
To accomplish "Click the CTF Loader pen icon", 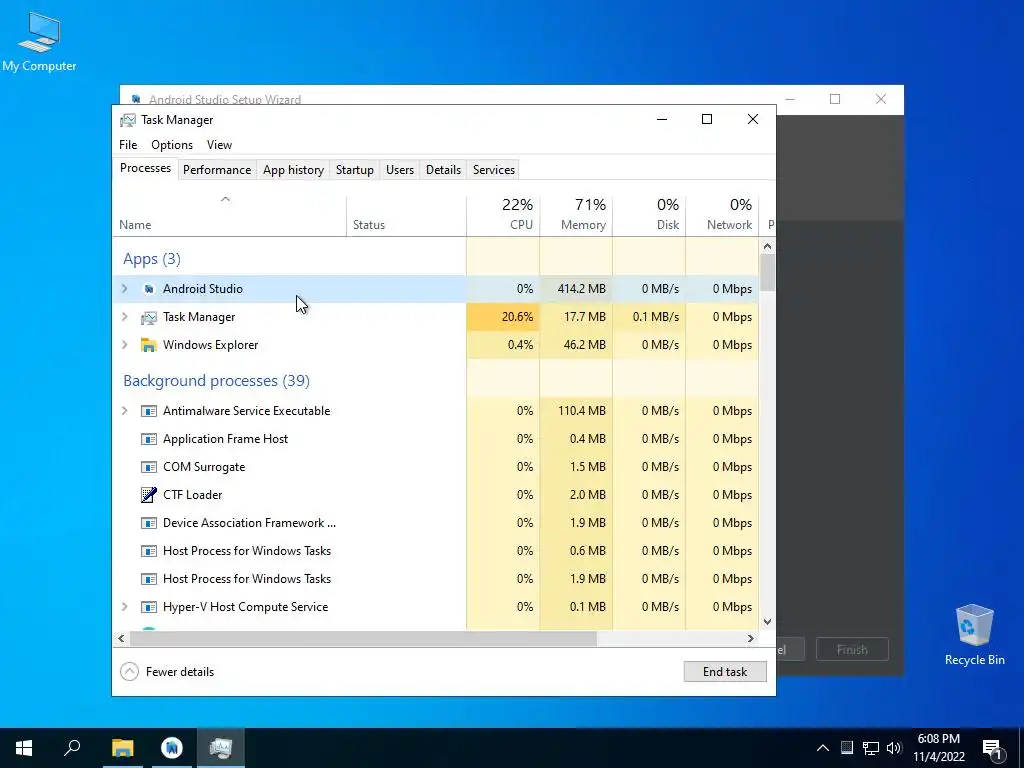I will pyautogui.click(x=149, y=495).
